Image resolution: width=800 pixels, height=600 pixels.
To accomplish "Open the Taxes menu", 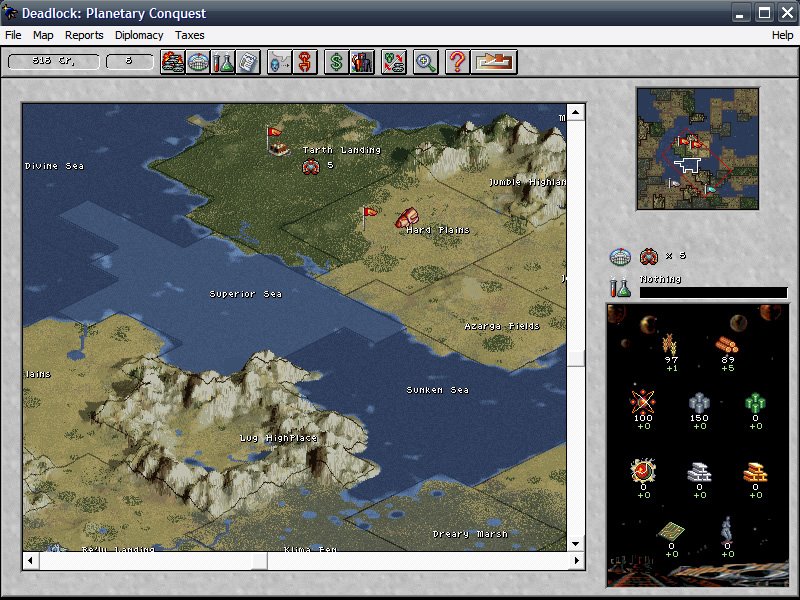I will tap(190, 35).
